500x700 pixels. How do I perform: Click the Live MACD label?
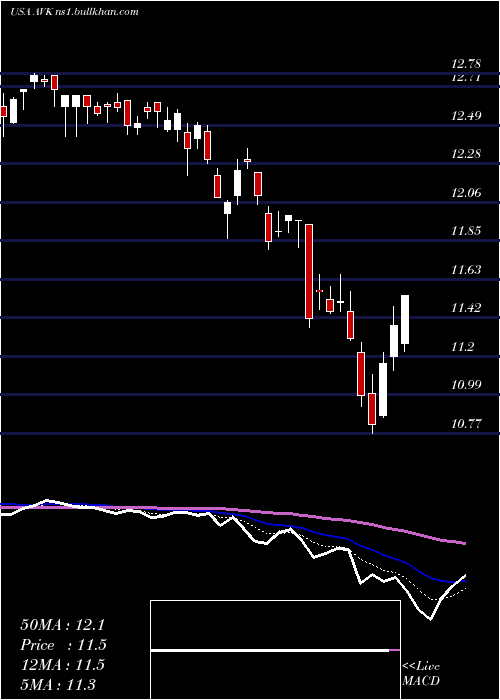421,674
